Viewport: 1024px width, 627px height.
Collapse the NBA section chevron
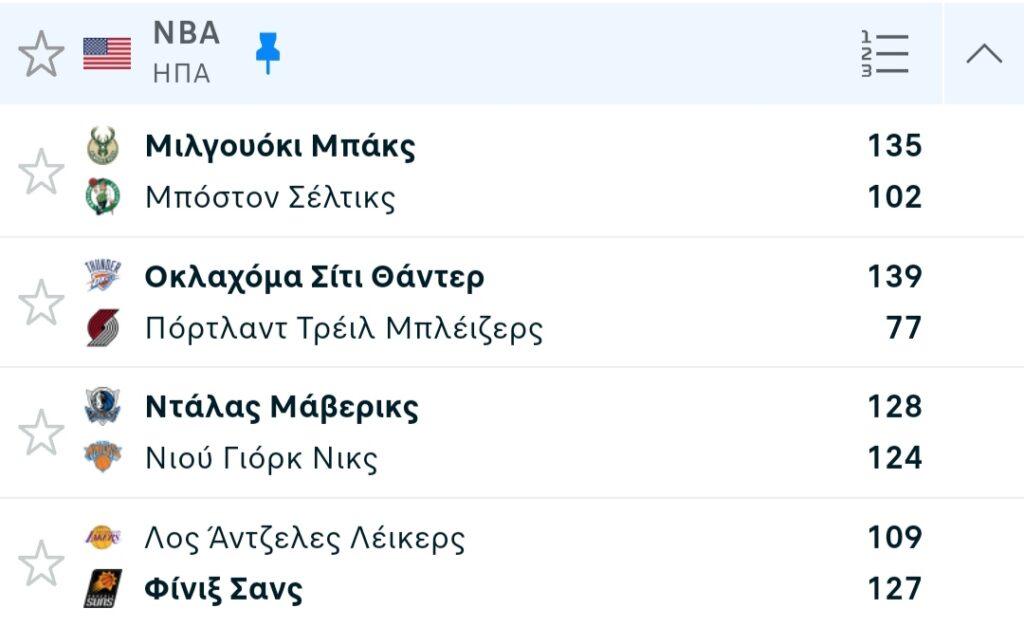pyautogui.click(x=984, y=54)
